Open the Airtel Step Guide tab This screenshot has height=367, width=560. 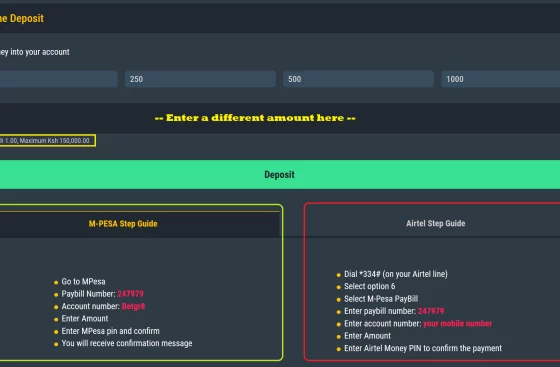click(435, 223)
